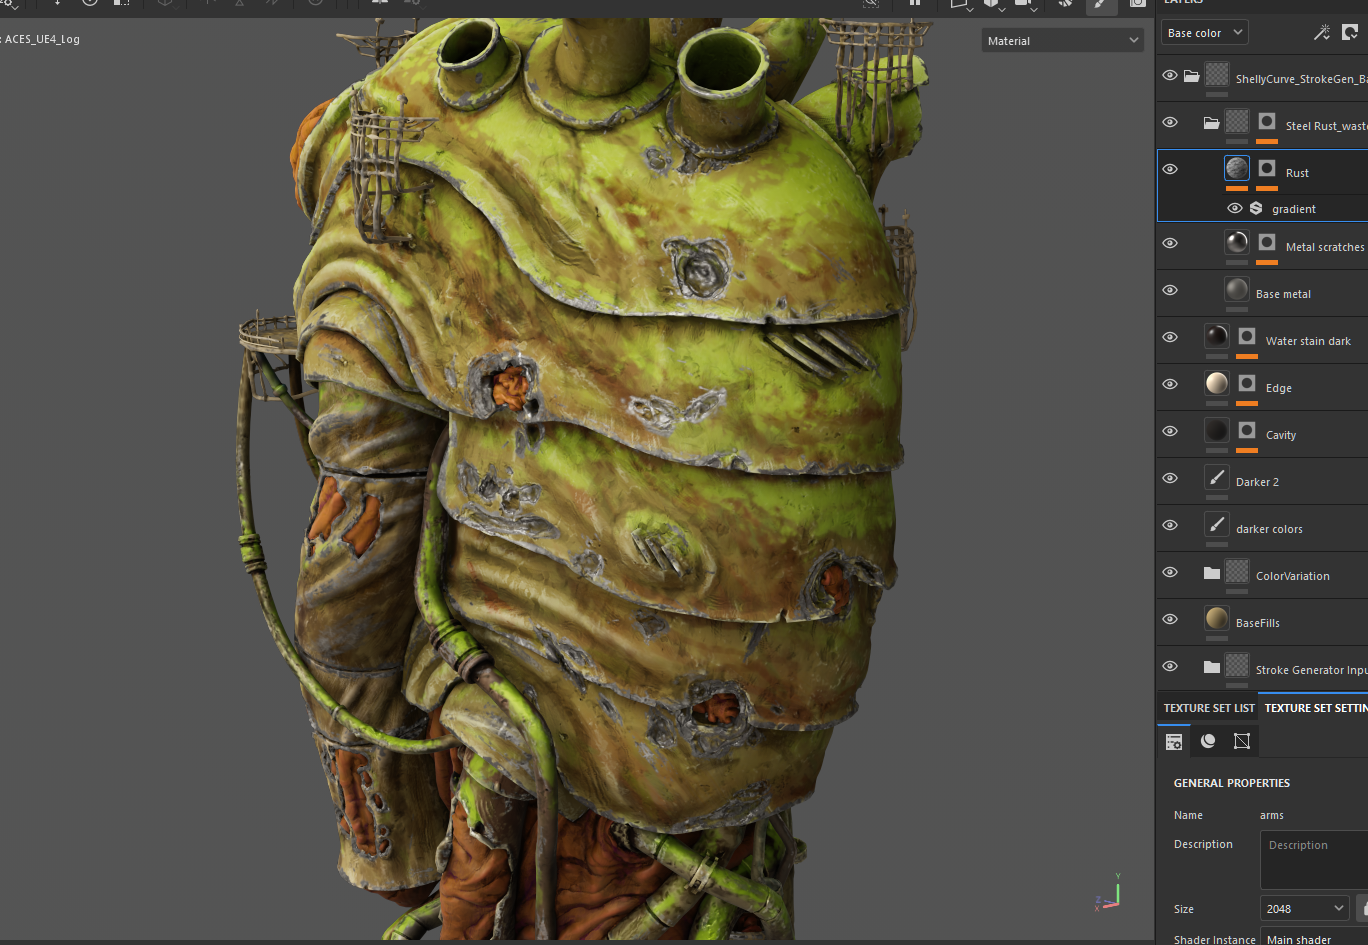Open the Size 2048 resolution dropdown
Viewport: 1368px width, 945px height.
click(1304, 908)
